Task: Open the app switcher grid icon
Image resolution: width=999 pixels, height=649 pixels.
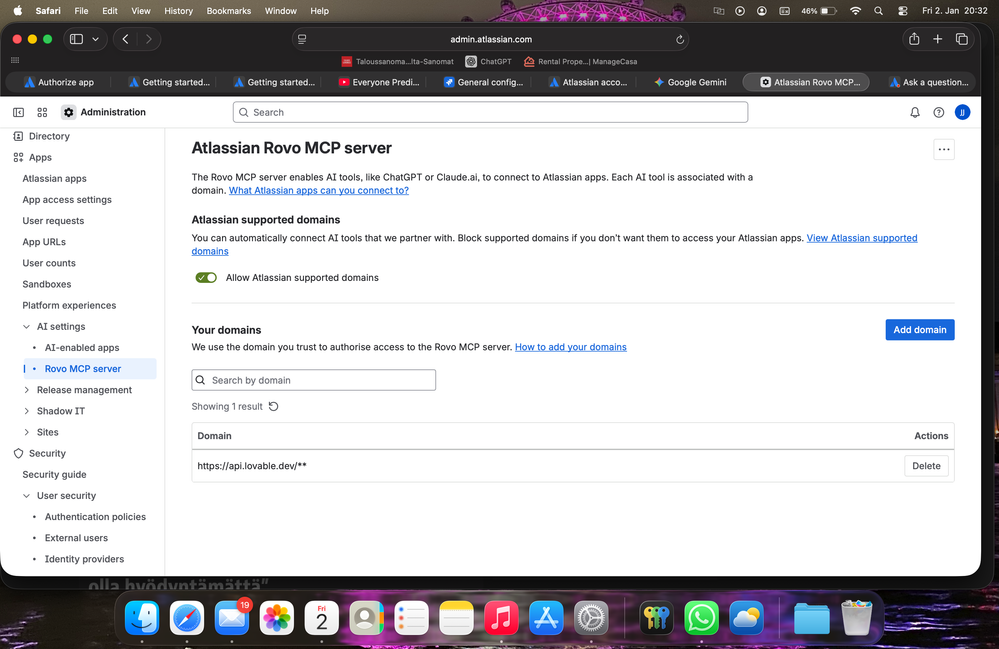Action: [42, 112]
